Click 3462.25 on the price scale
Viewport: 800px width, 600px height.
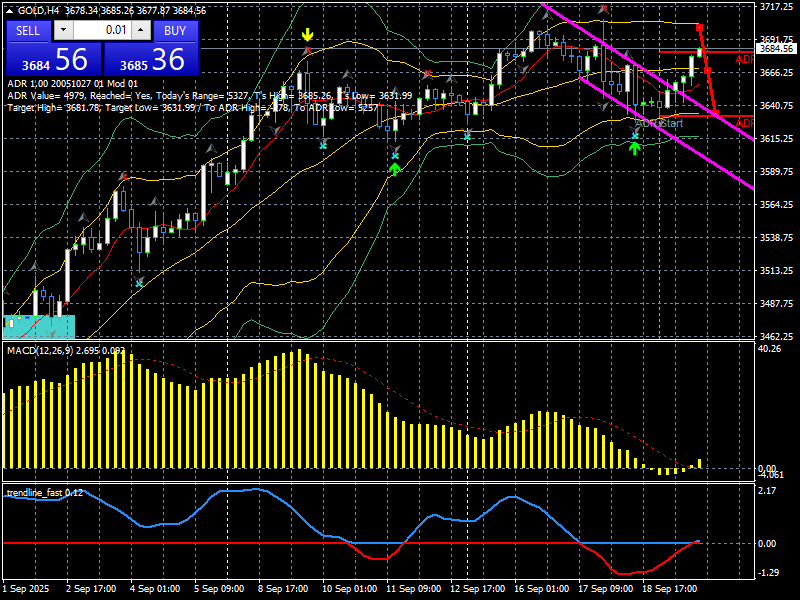point(776,337)
